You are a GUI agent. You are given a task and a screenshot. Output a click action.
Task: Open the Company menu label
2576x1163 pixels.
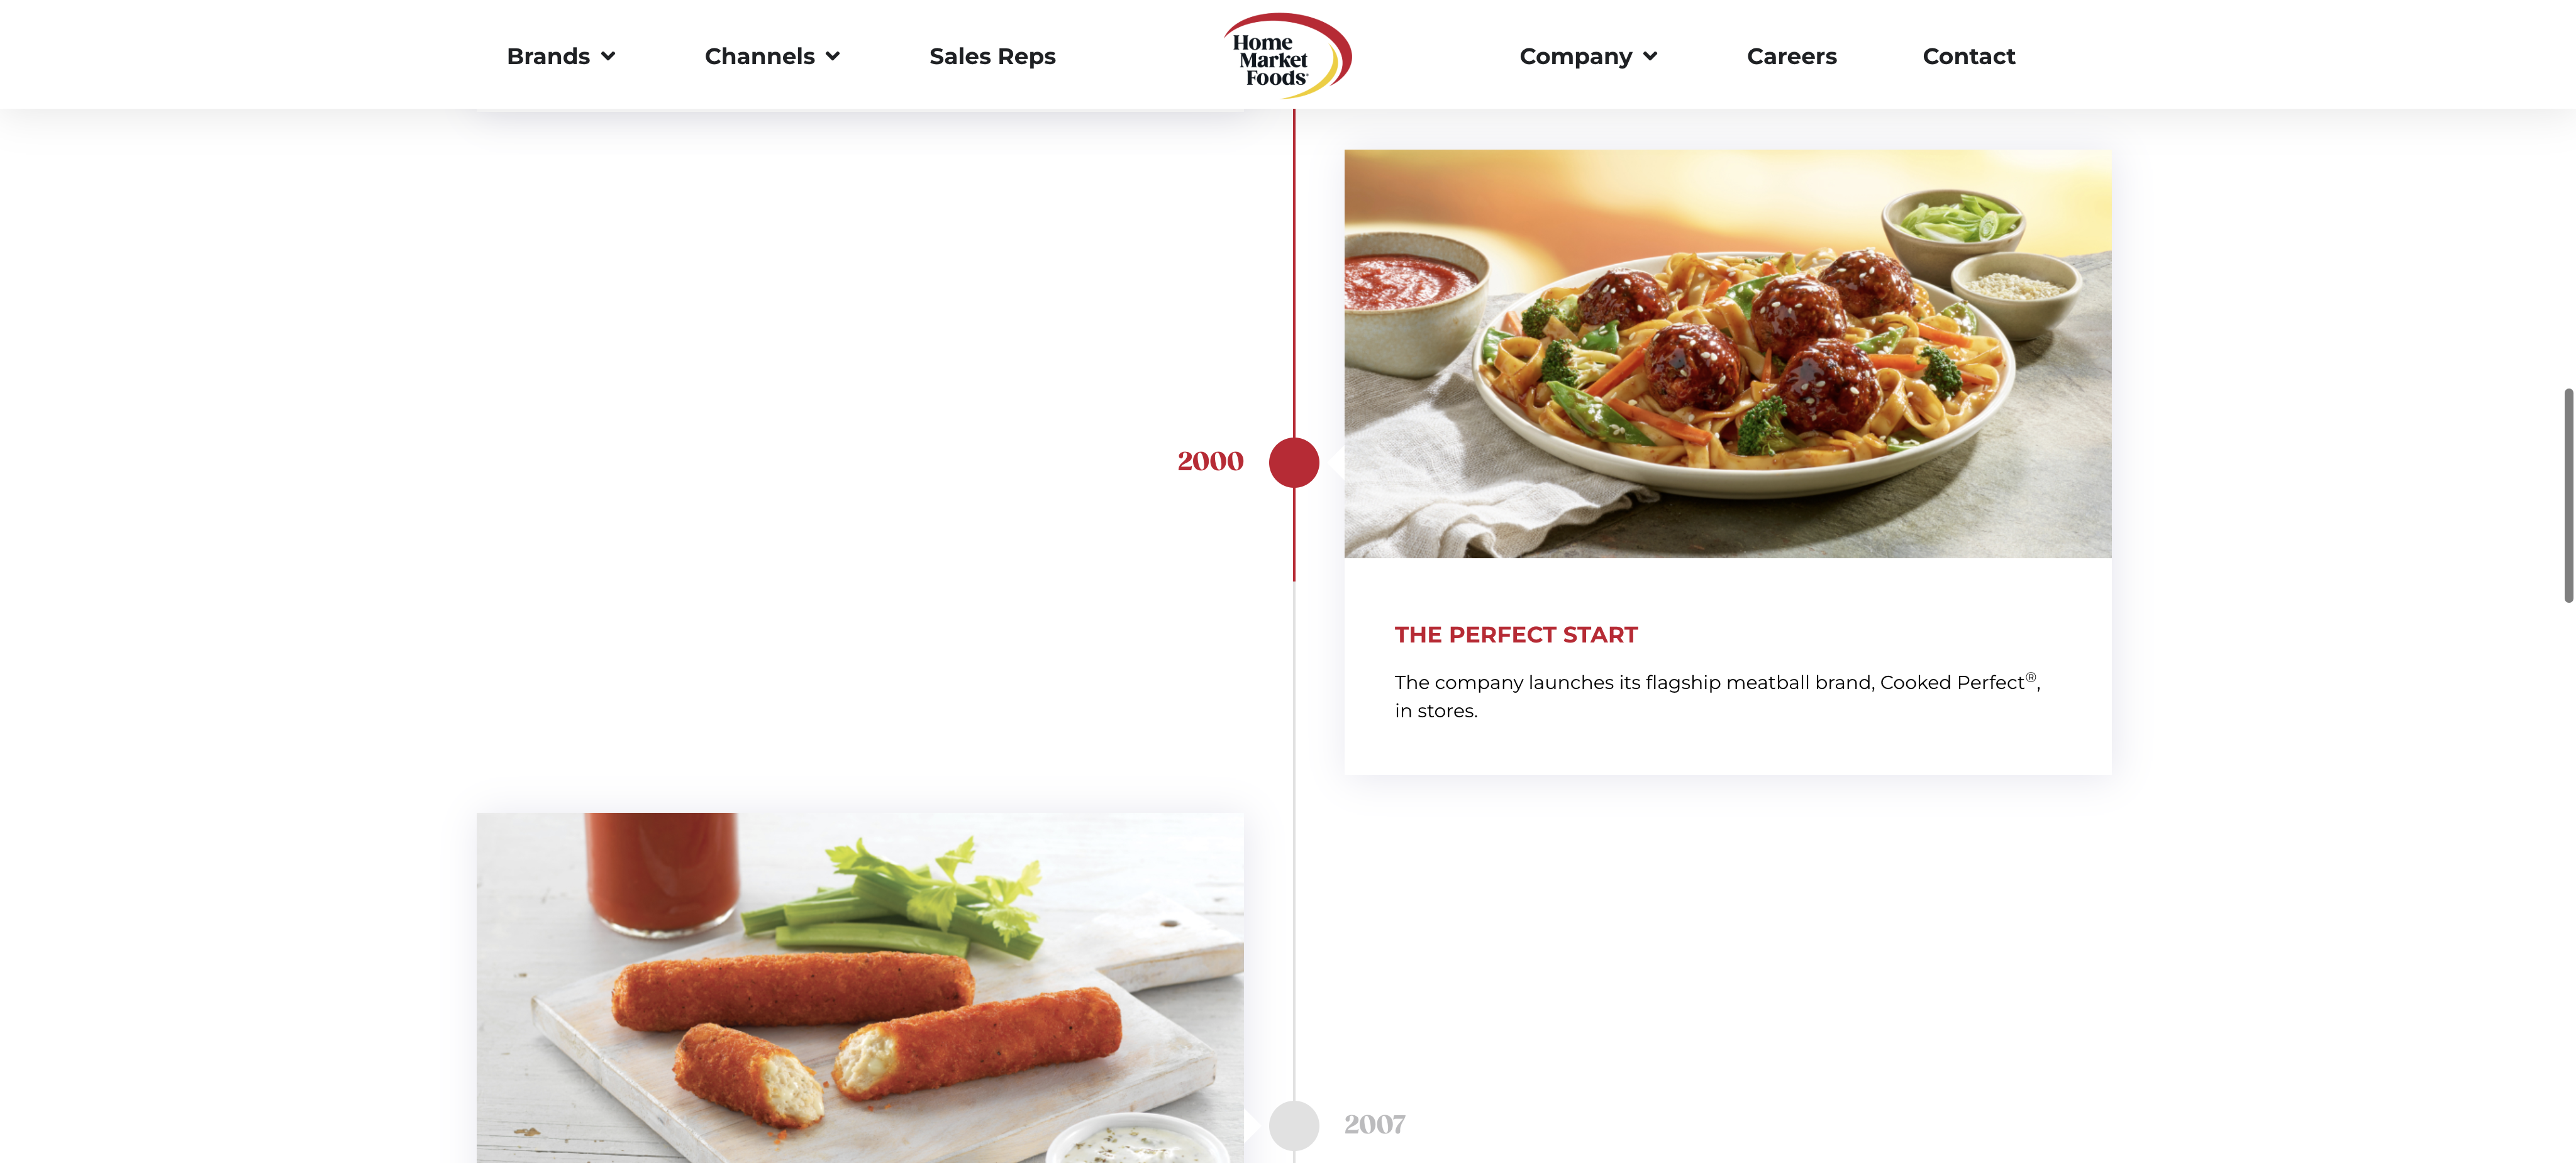1575,56
